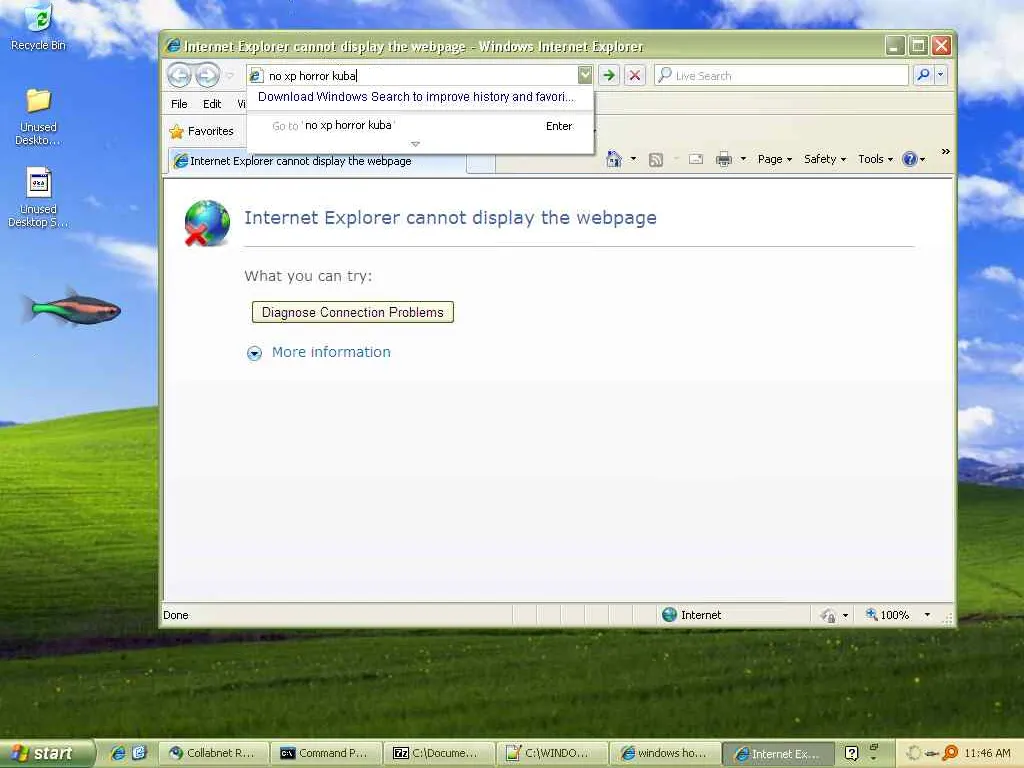Click the Internet Explorer quick launch icon
Viewport: 1024px width, 768px height.
118,753
